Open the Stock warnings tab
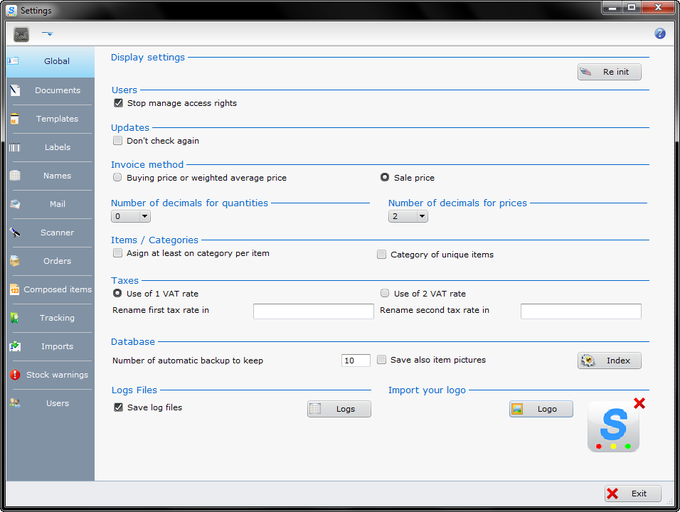 coord(51,375)
